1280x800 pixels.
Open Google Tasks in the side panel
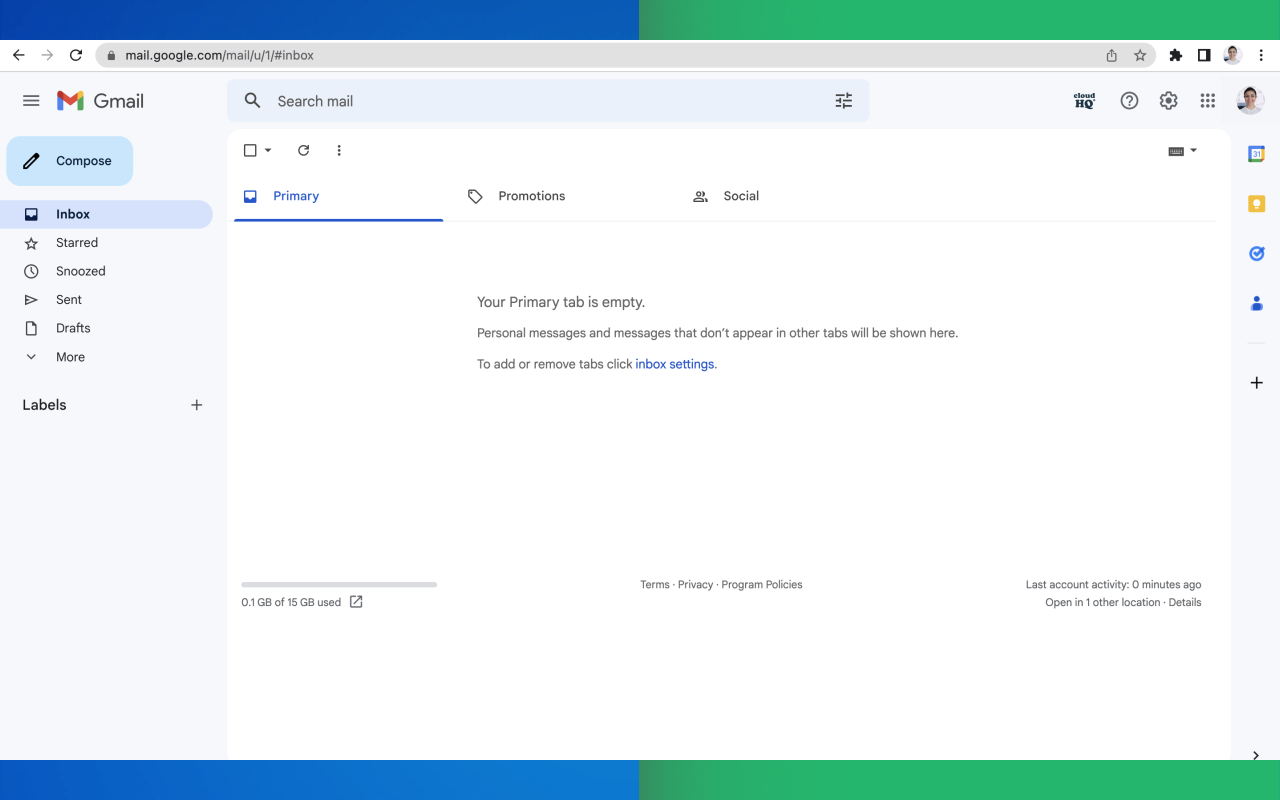click(x=1256, y=253)
